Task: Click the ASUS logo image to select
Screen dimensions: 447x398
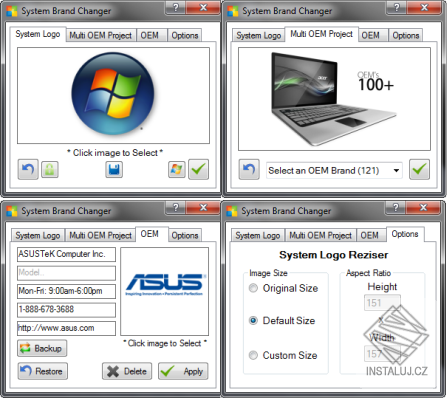Action: [165, 291]
